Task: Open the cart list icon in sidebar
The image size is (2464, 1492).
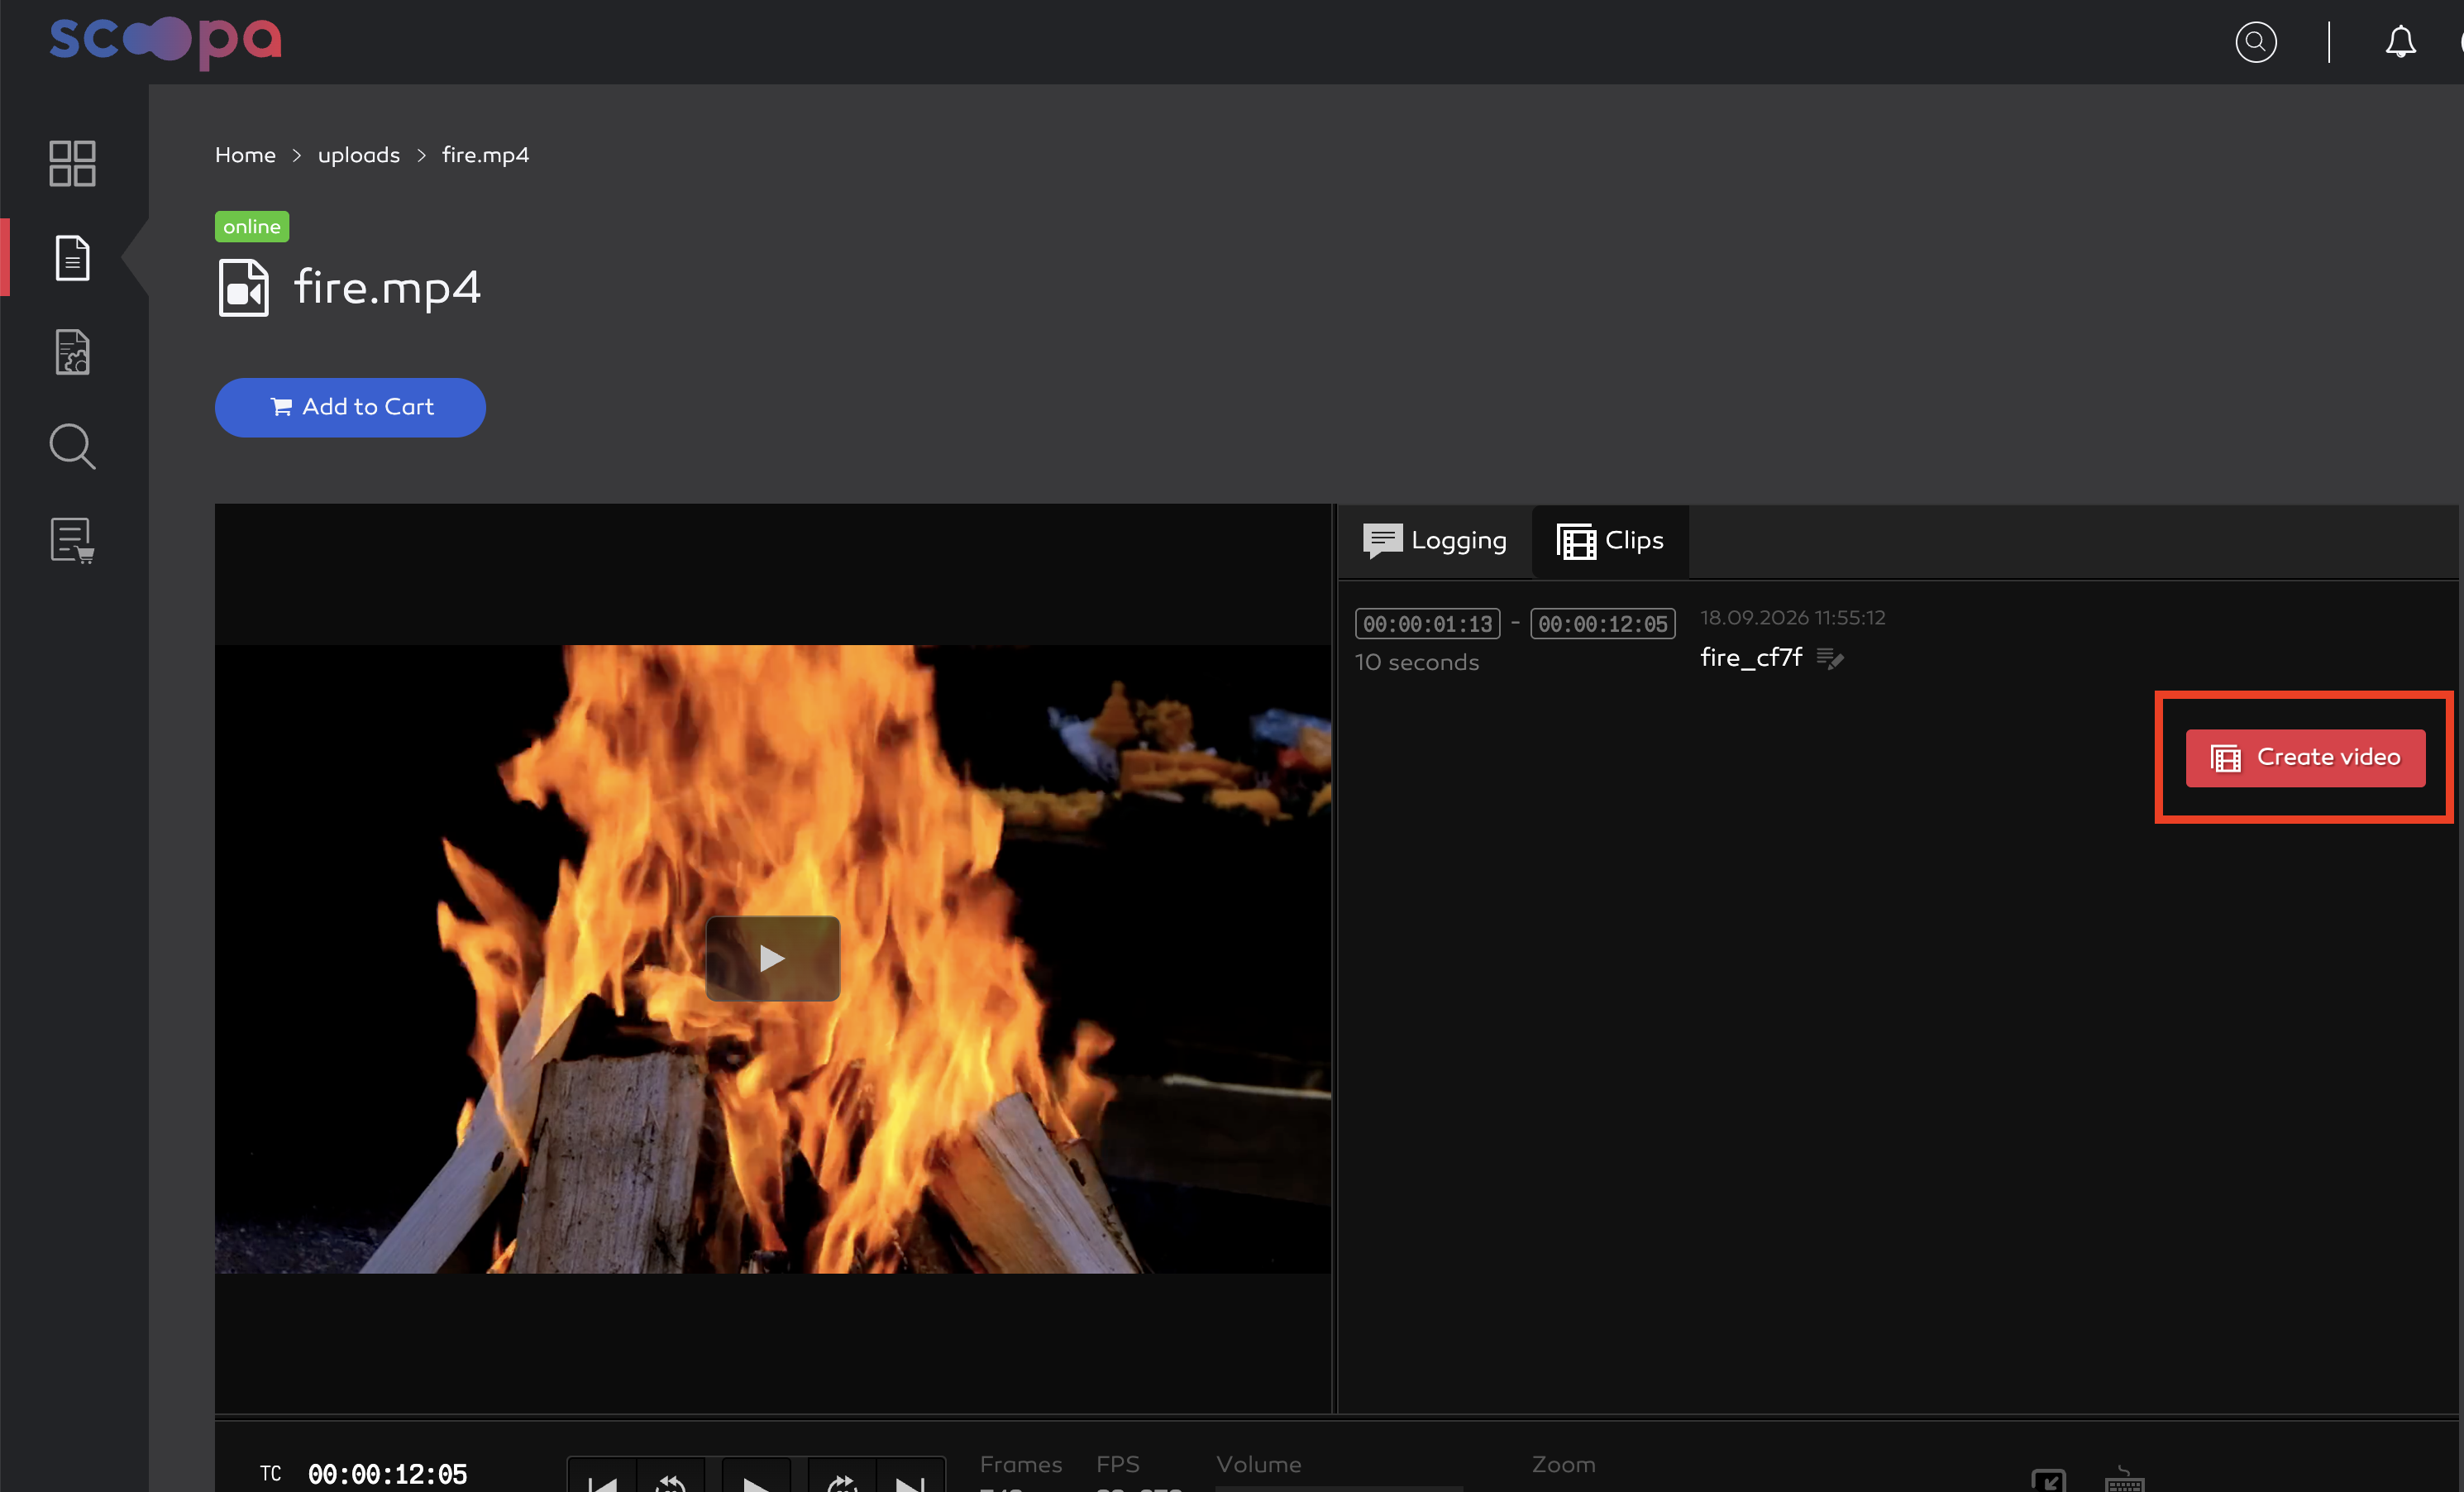Action: point(72,541)
